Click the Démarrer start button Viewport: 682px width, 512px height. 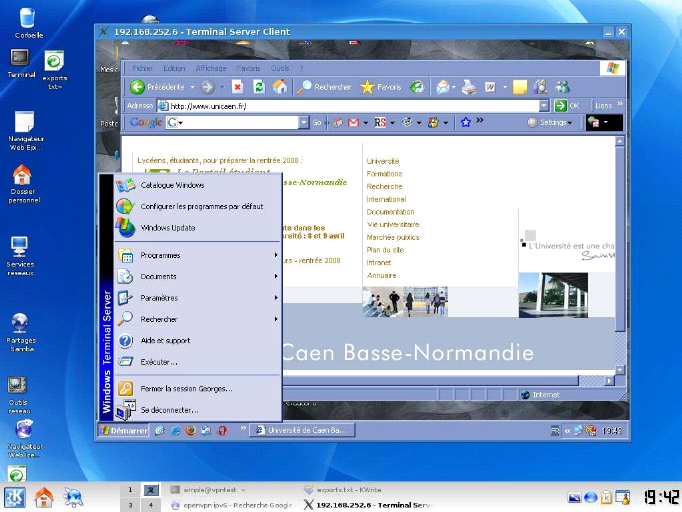tap(123, 430)
